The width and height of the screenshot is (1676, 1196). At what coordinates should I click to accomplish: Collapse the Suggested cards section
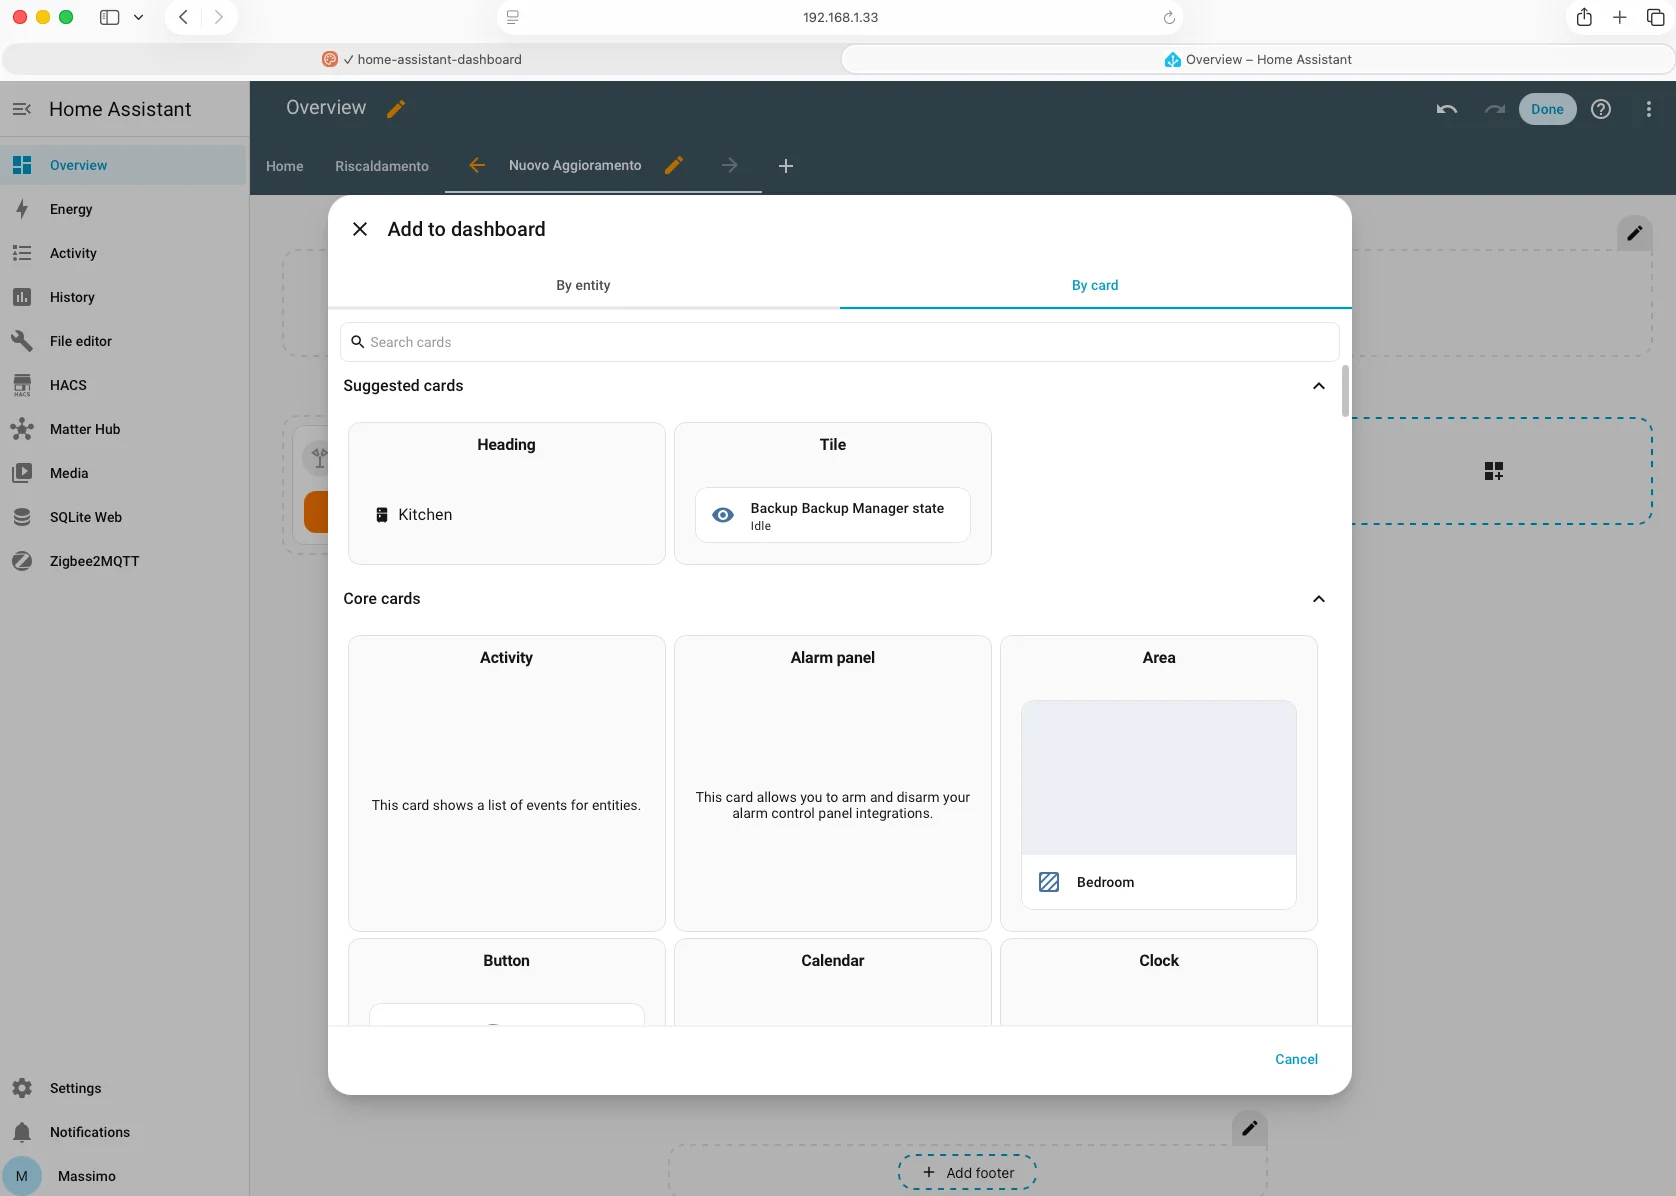pyautogui.click(x=1319, y=386)
